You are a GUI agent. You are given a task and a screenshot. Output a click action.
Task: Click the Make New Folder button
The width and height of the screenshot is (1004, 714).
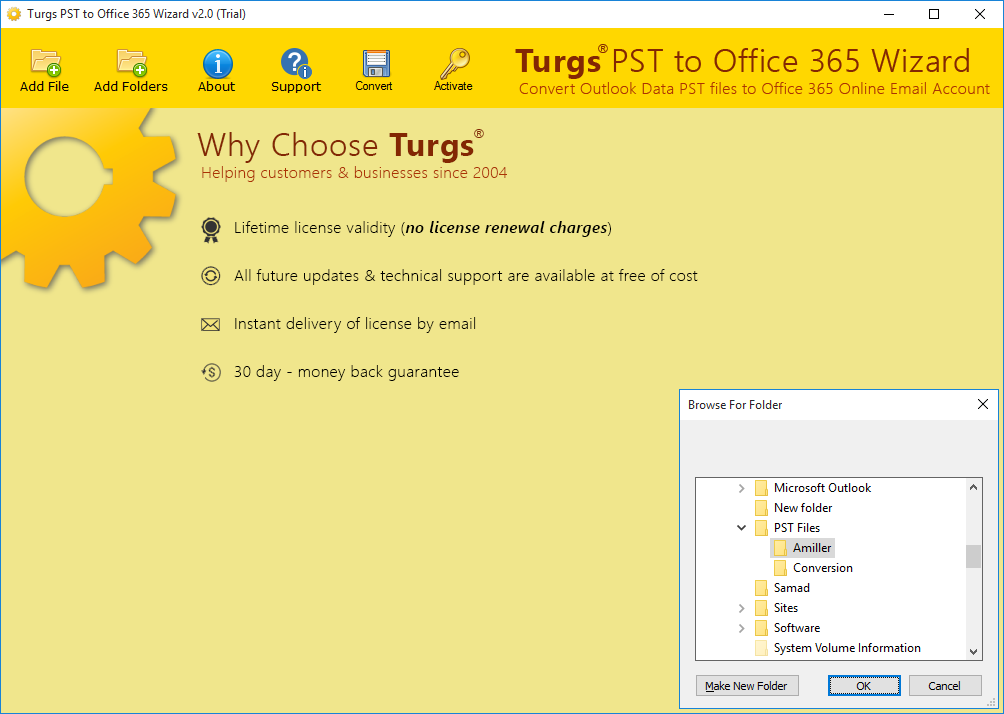click(x=747, y=686)
